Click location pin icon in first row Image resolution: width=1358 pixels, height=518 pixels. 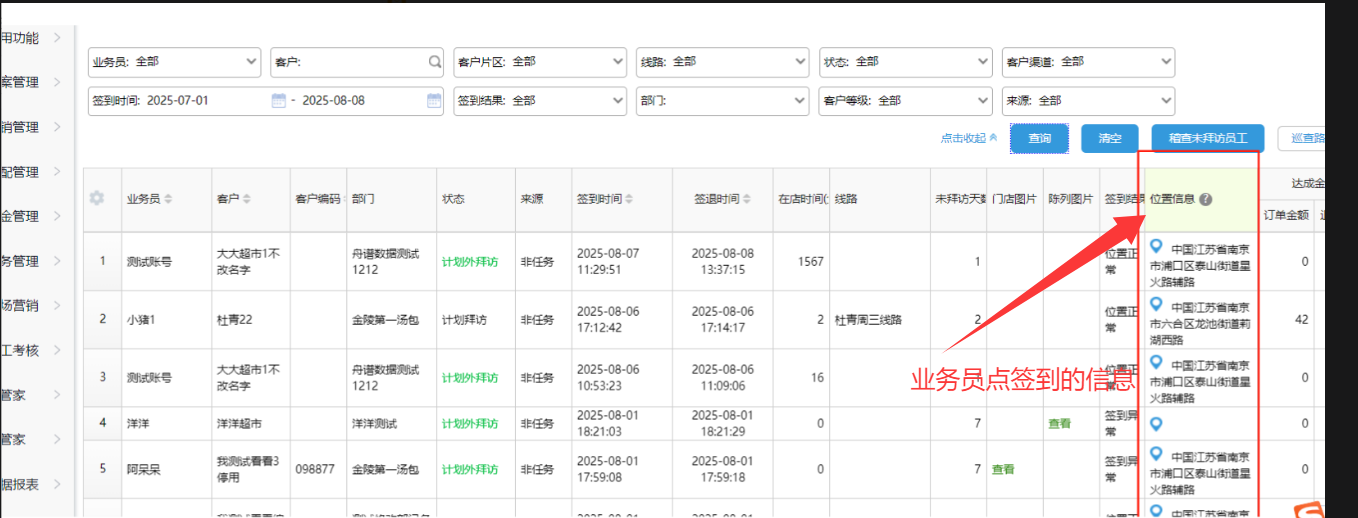(1157, 246)
